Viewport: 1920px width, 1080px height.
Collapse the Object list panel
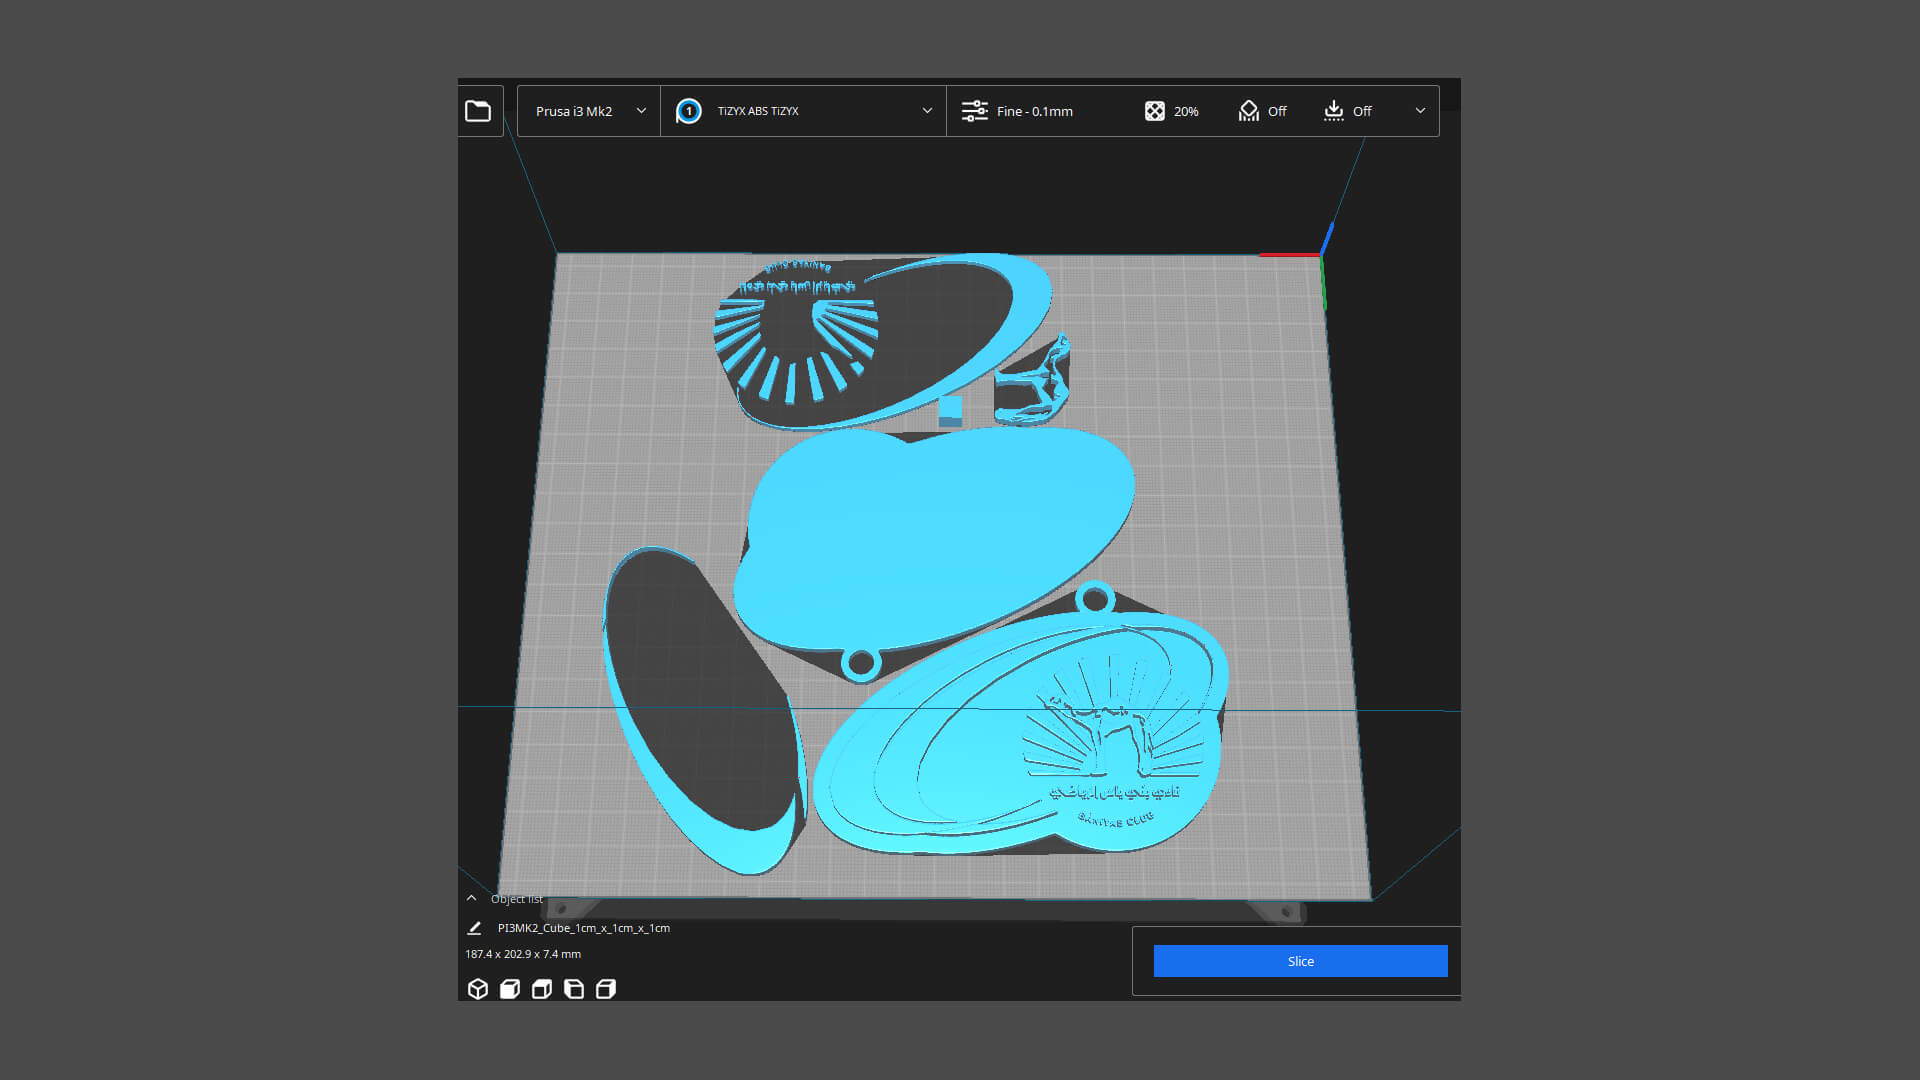[x=471, y=898]
